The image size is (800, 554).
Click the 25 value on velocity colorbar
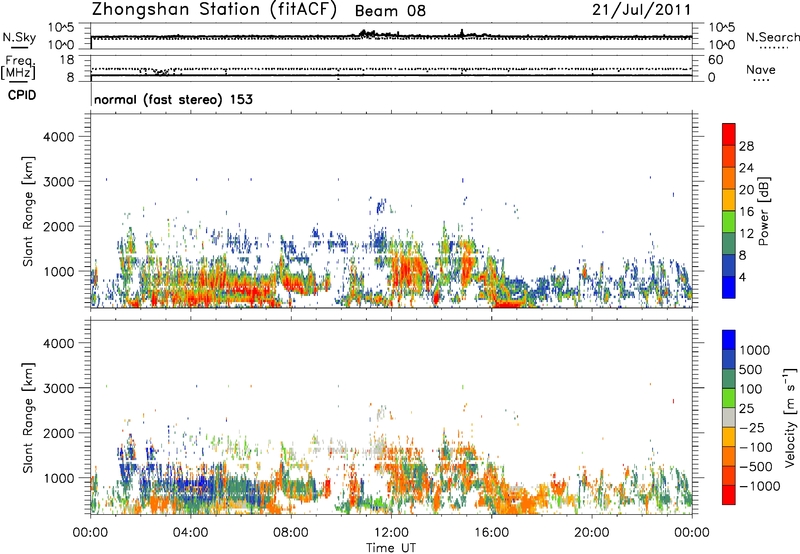747,409
